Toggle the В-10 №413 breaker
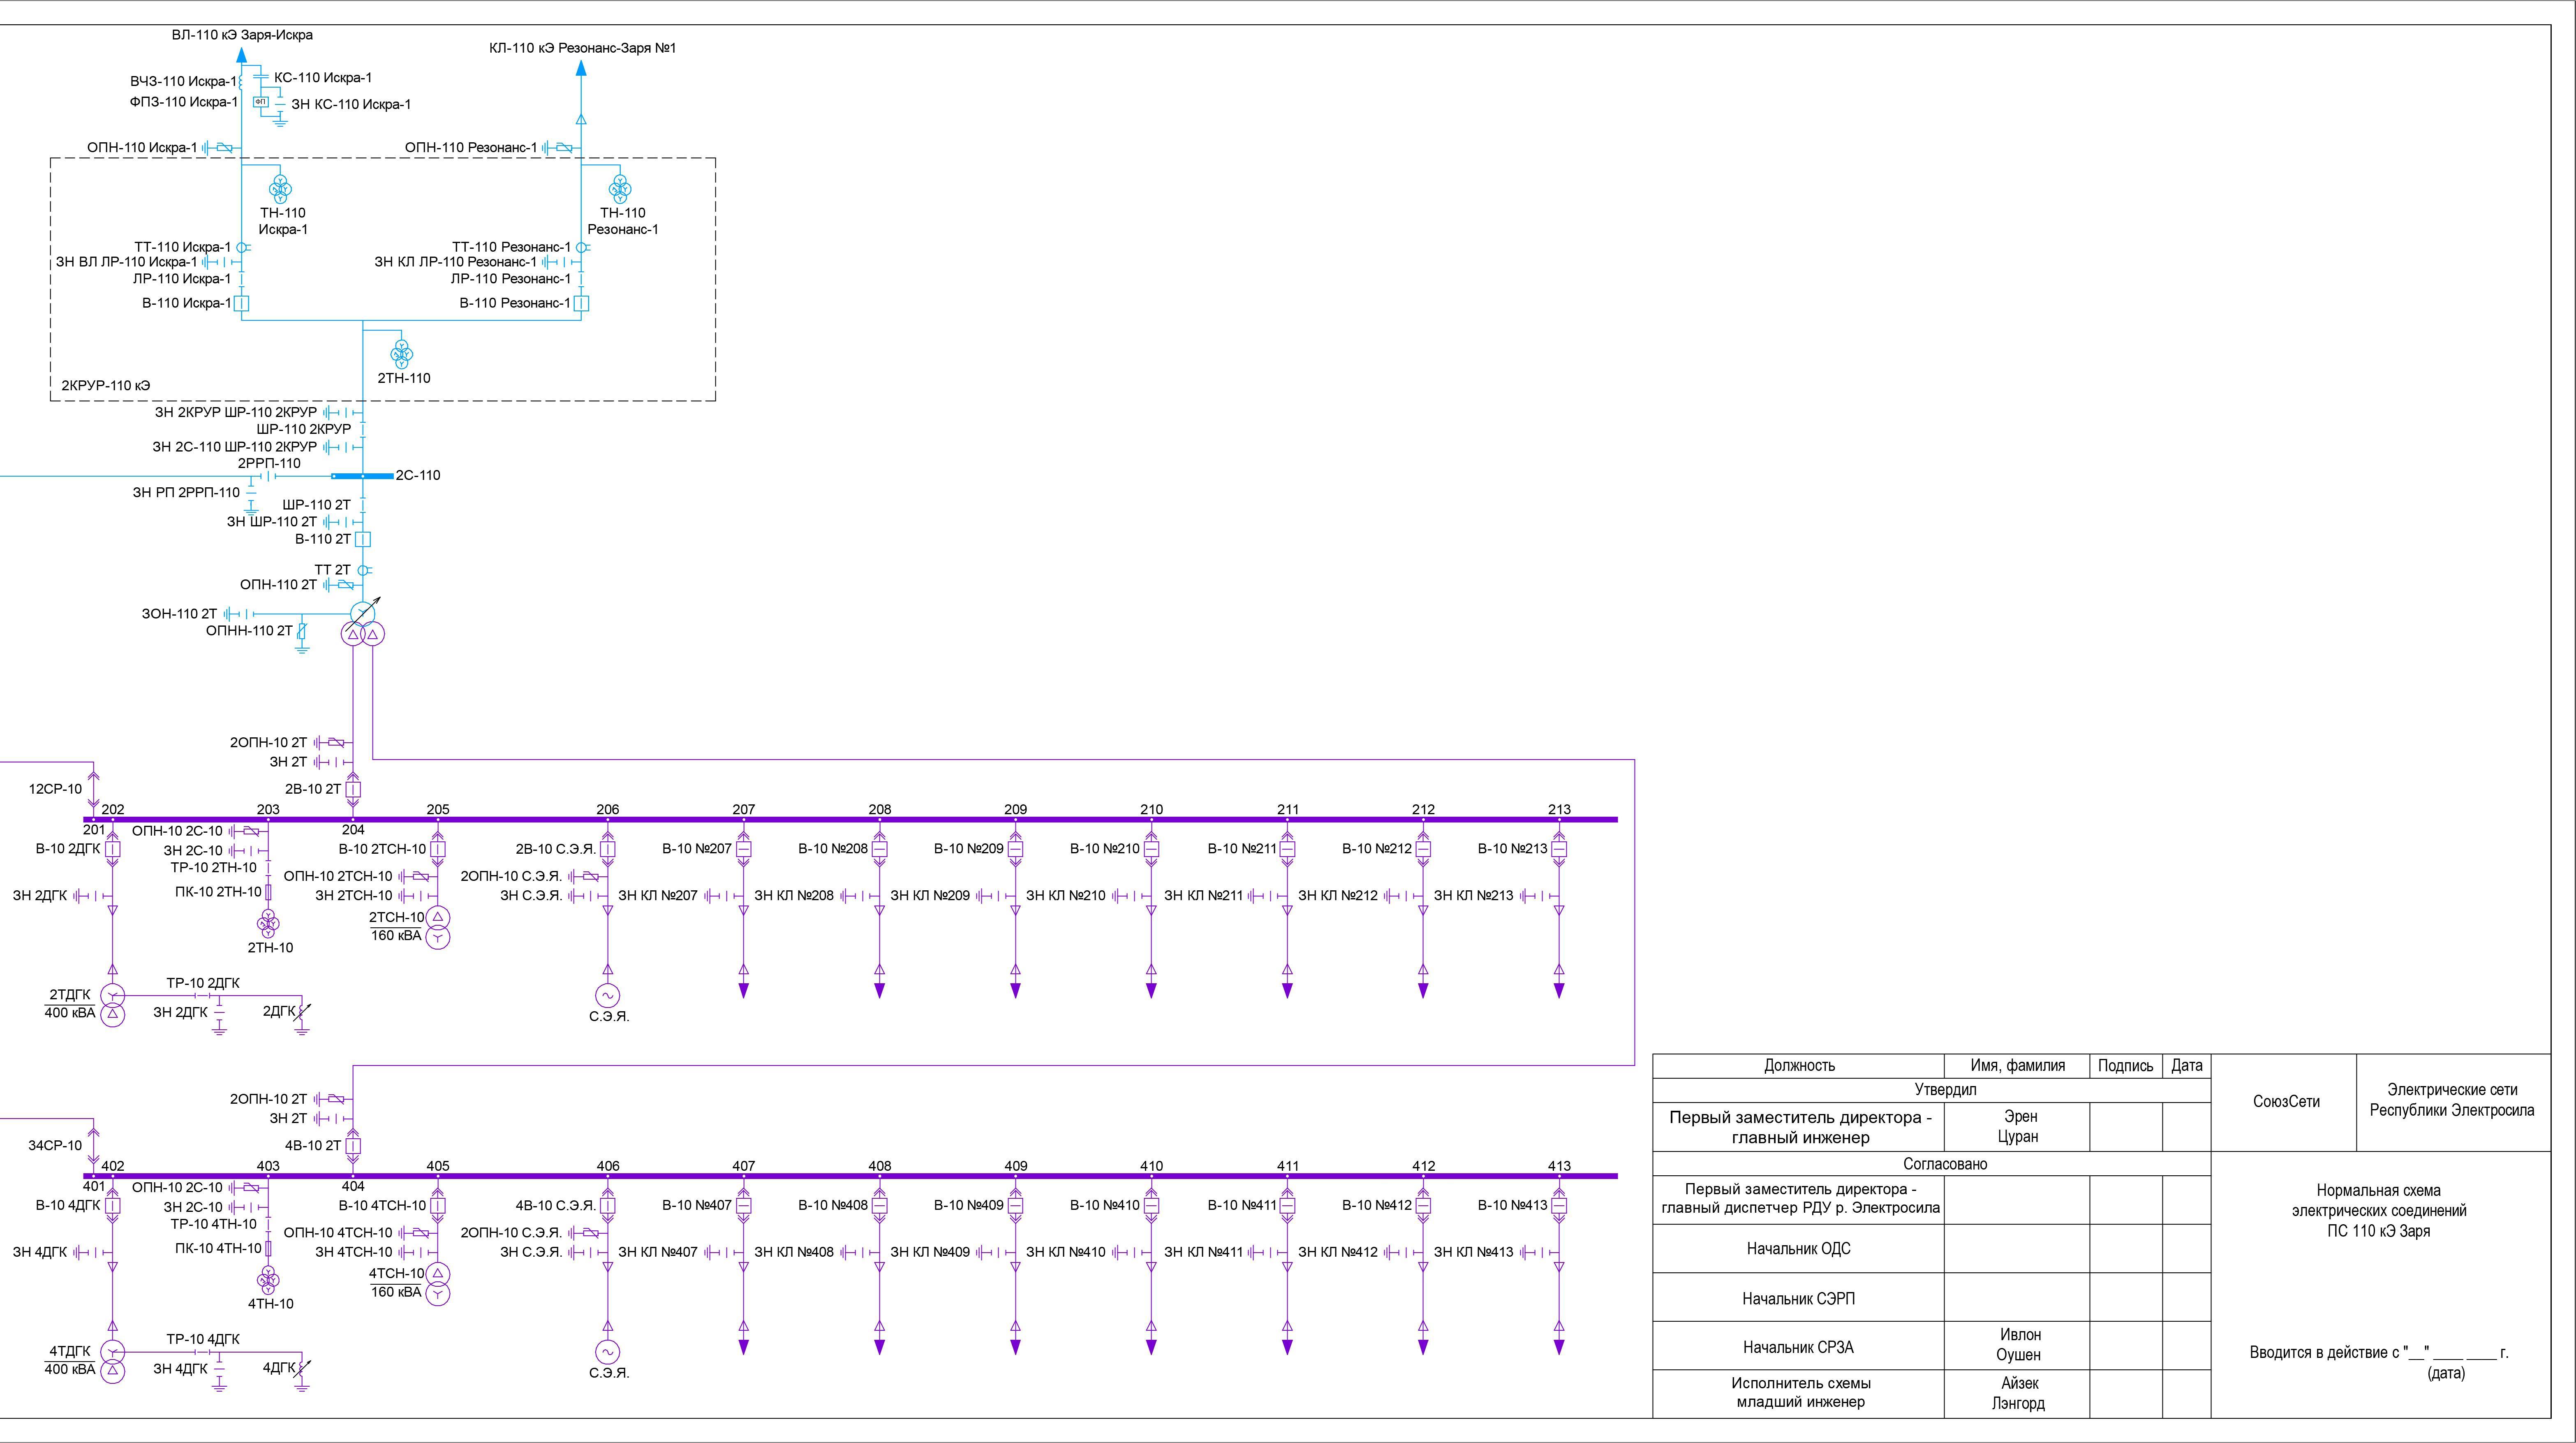 (x=1559, y=1205)
